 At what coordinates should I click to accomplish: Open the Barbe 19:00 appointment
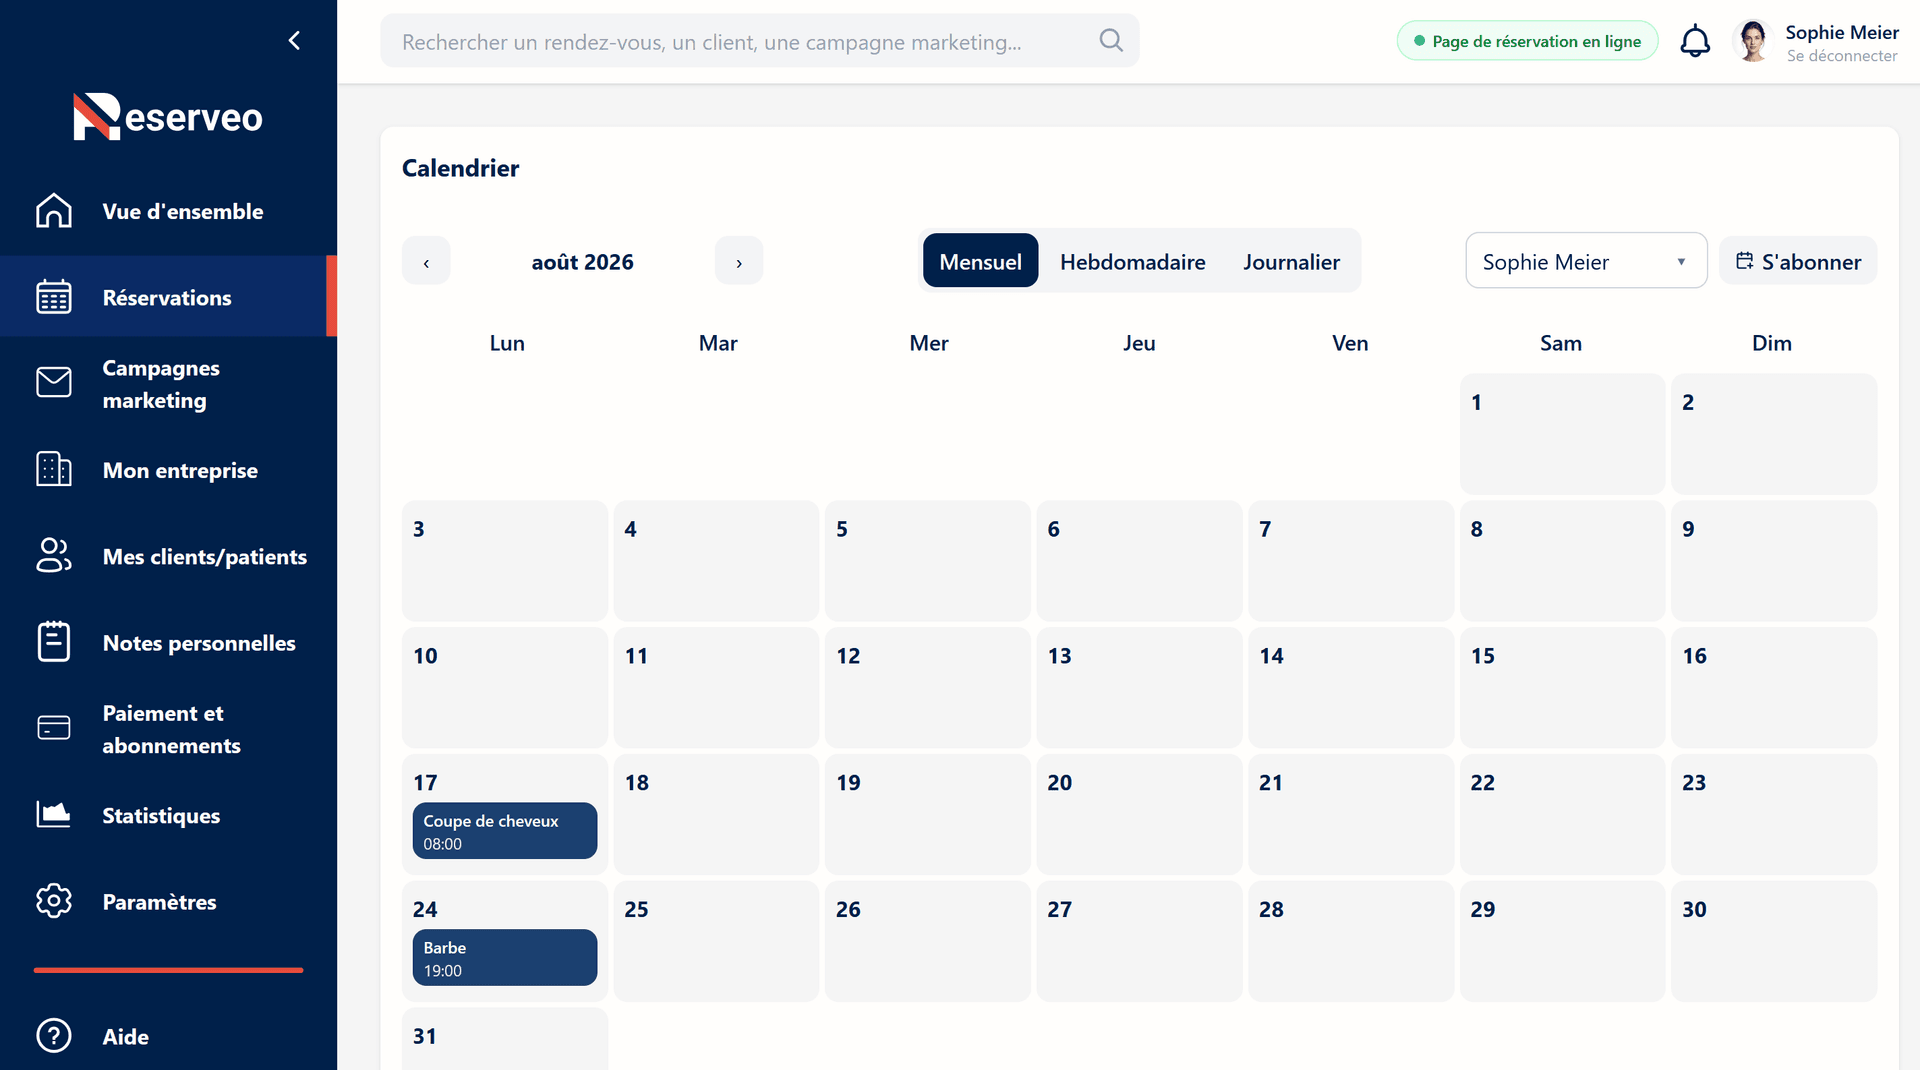tap(505, 958)
